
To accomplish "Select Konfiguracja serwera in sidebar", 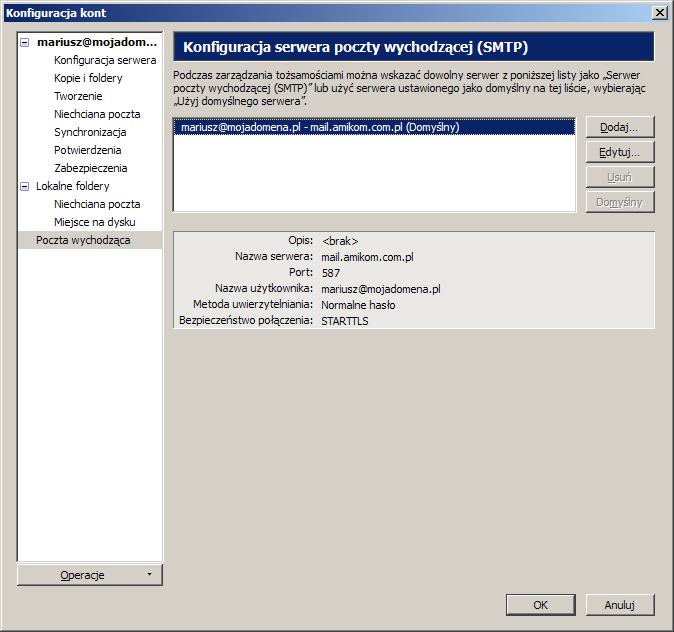I will click(x=104, y=60).
